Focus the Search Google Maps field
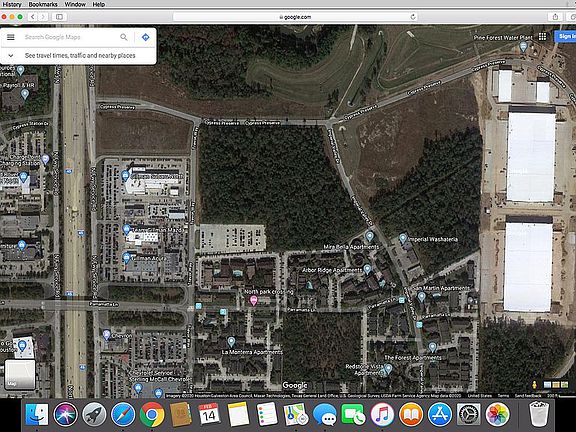Viewport: 576px width, 432px height. coord(70,37)
